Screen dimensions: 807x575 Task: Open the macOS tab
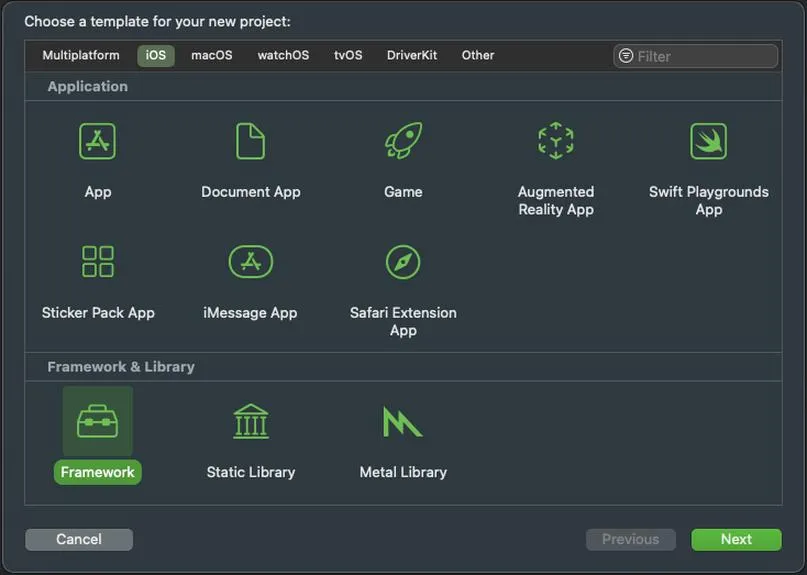click(x=212, y=55)
